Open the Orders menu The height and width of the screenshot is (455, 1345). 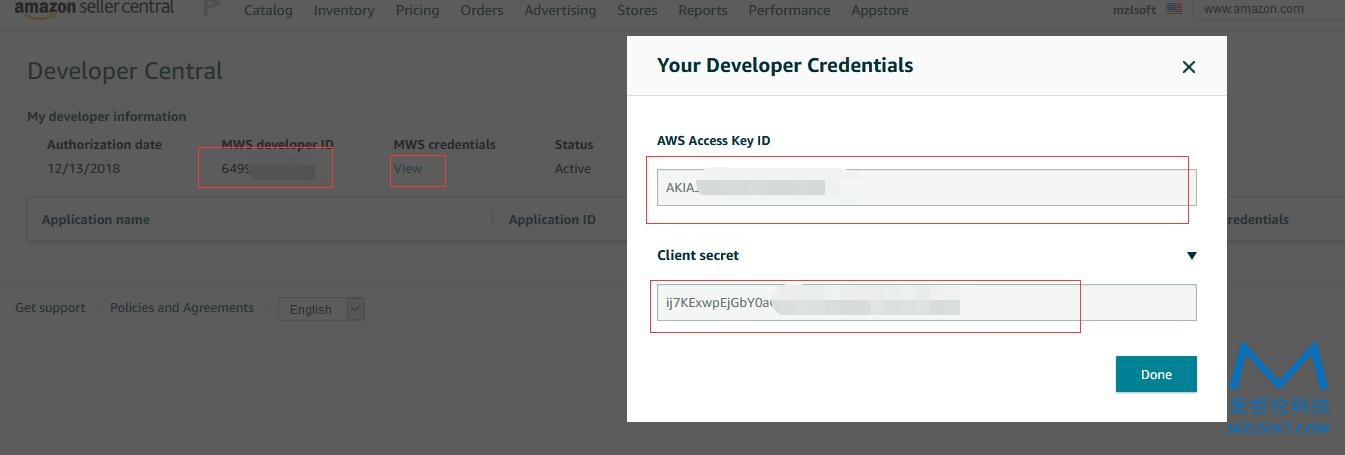point(482,10)
